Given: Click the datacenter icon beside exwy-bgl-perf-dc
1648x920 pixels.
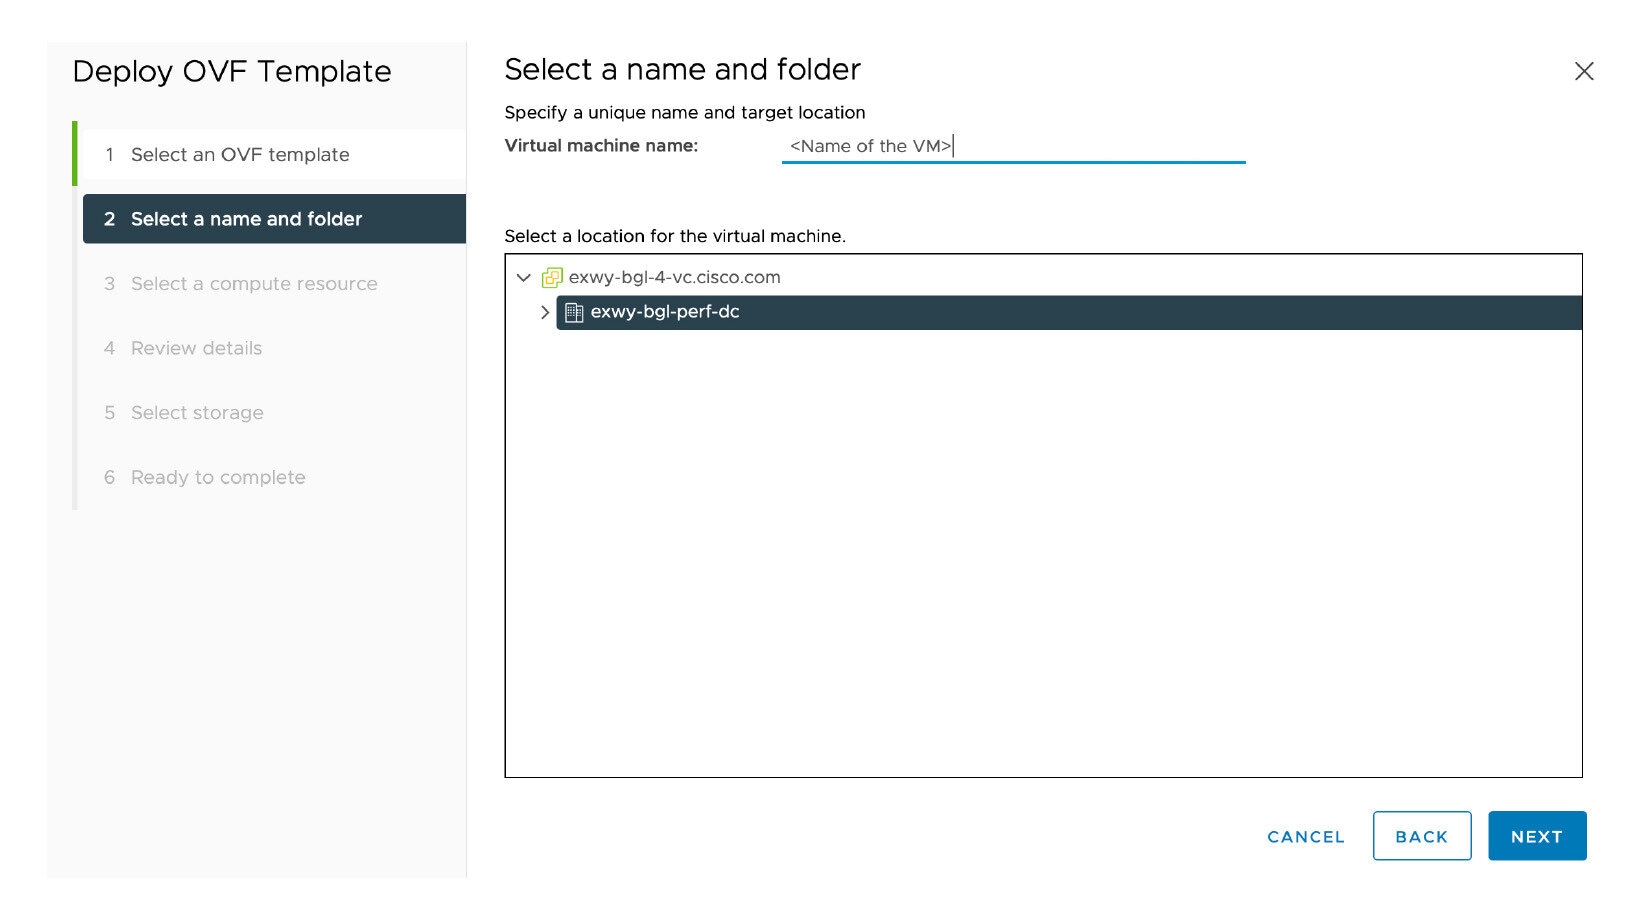Looking at the screenshot, I should [x=574, y=312].
